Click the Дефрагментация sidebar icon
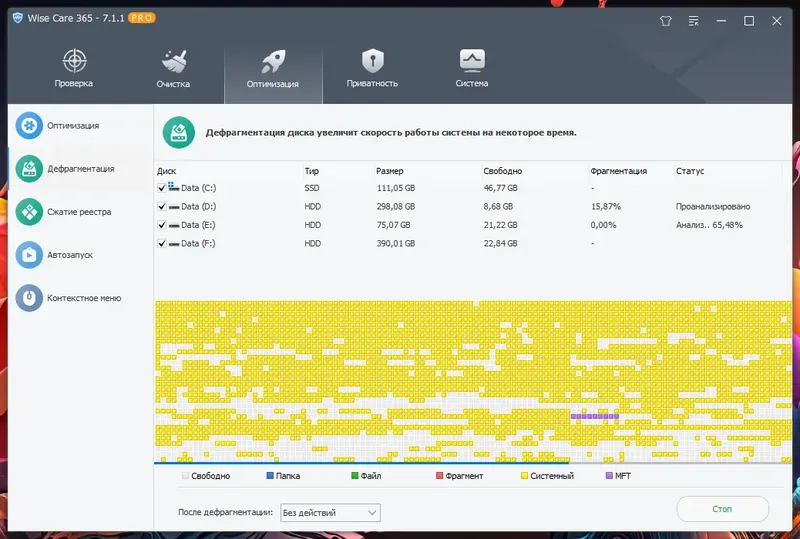The width and height of the screenshot is (800, 539). click(x=29, y=168)
